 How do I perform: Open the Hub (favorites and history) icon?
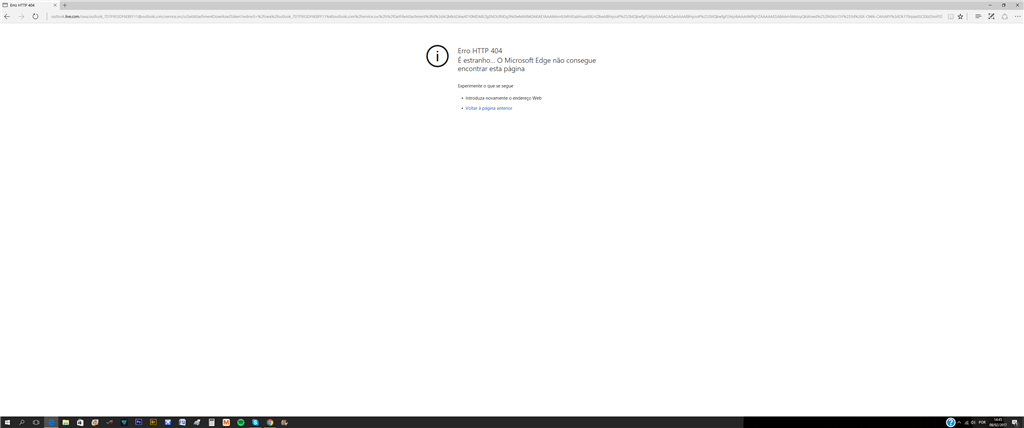point(978,16)
